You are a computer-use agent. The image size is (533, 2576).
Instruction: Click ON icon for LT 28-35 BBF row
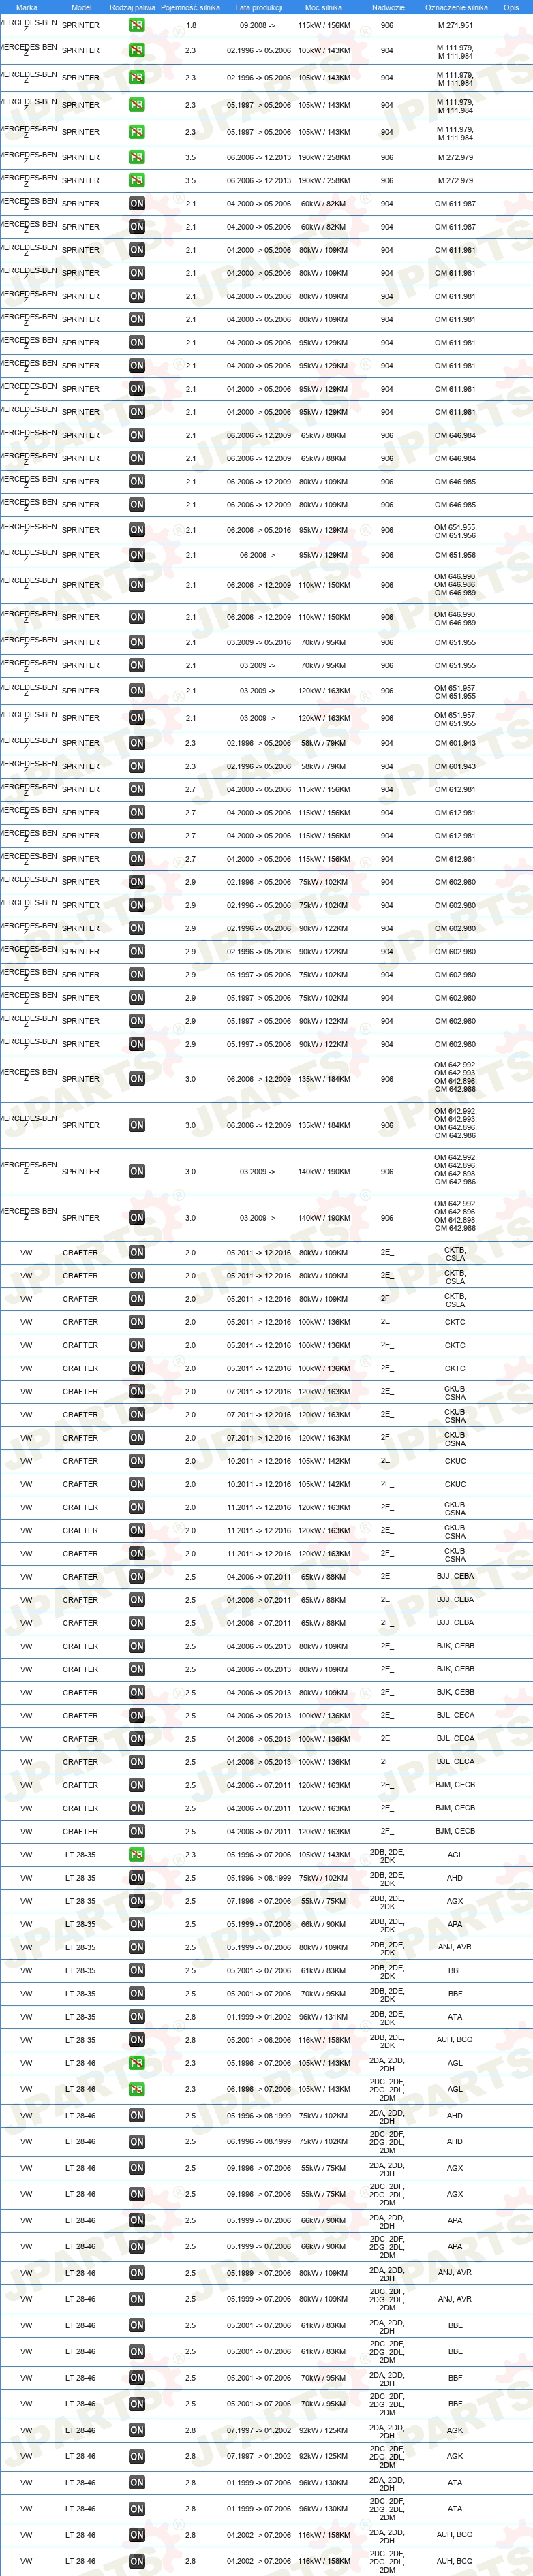pyautogui.click(x=137, y=1993)
